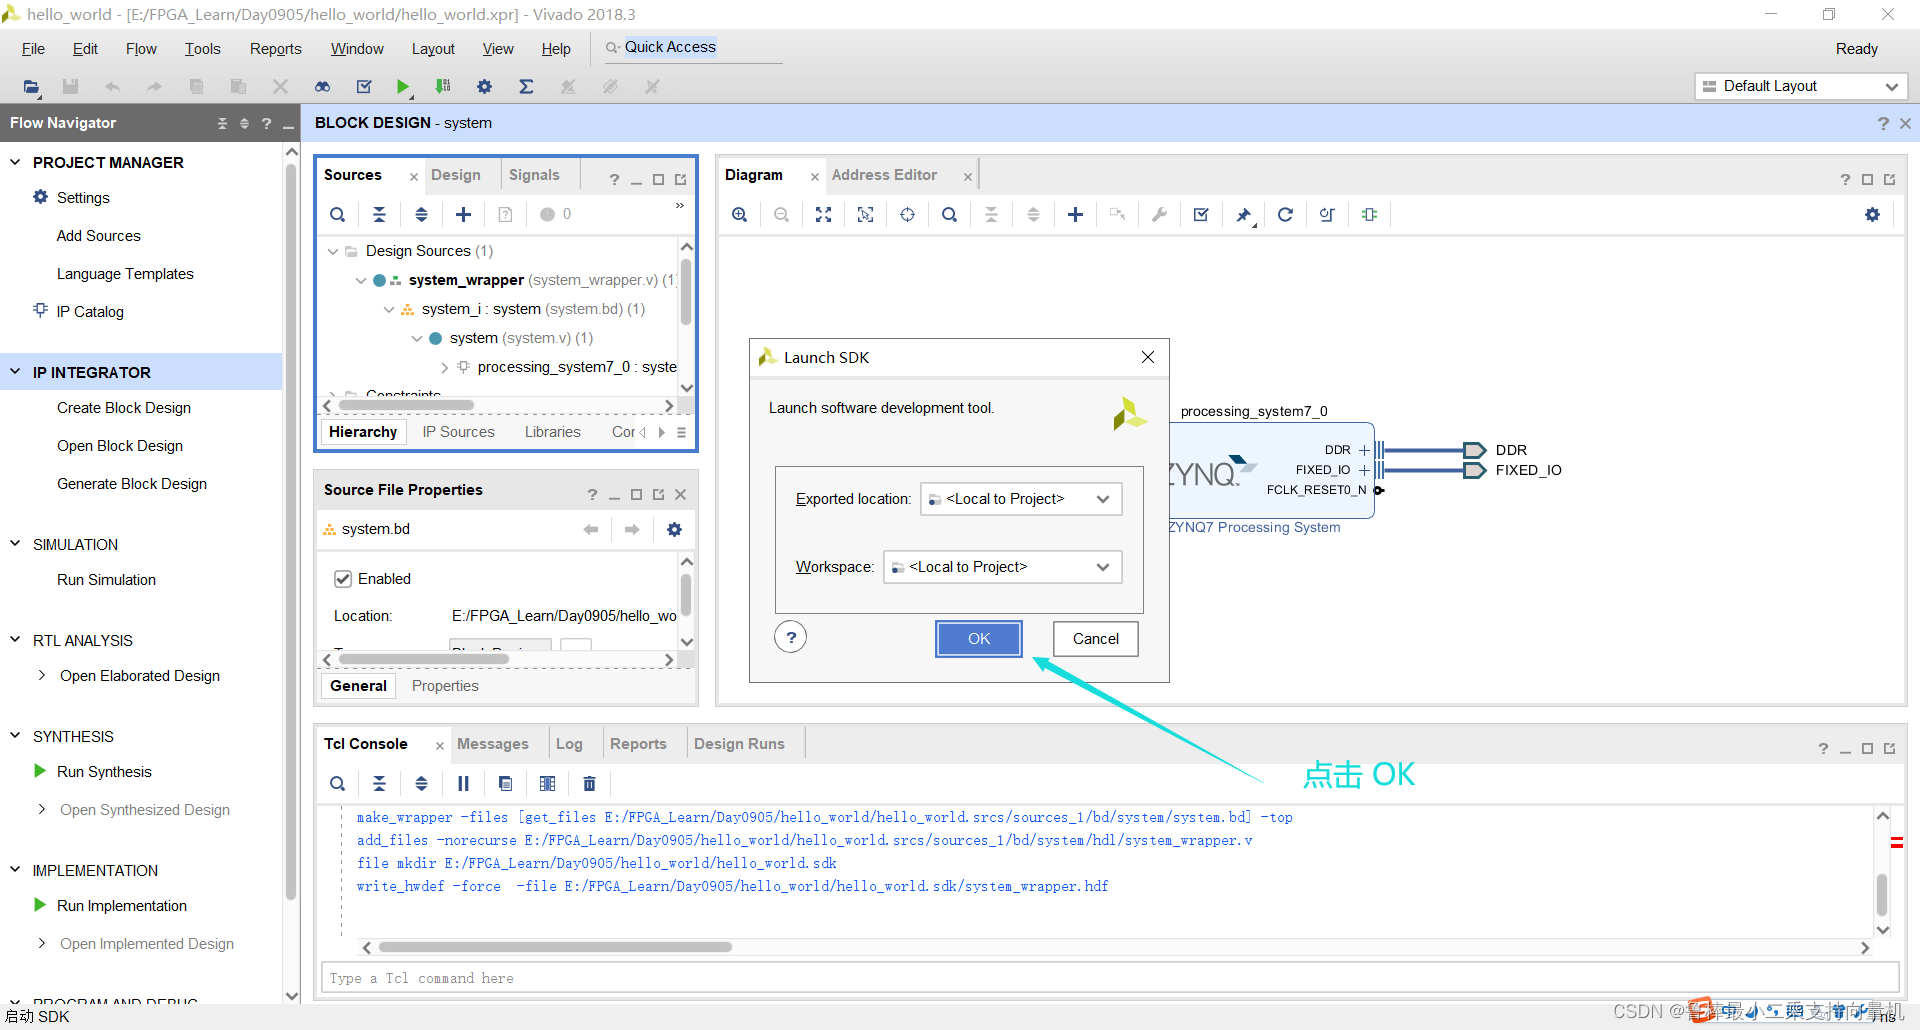Screen dimensions: 1920x1030
Task: Collapse IP INTEGRATOR section
Action: pos(15,372)
